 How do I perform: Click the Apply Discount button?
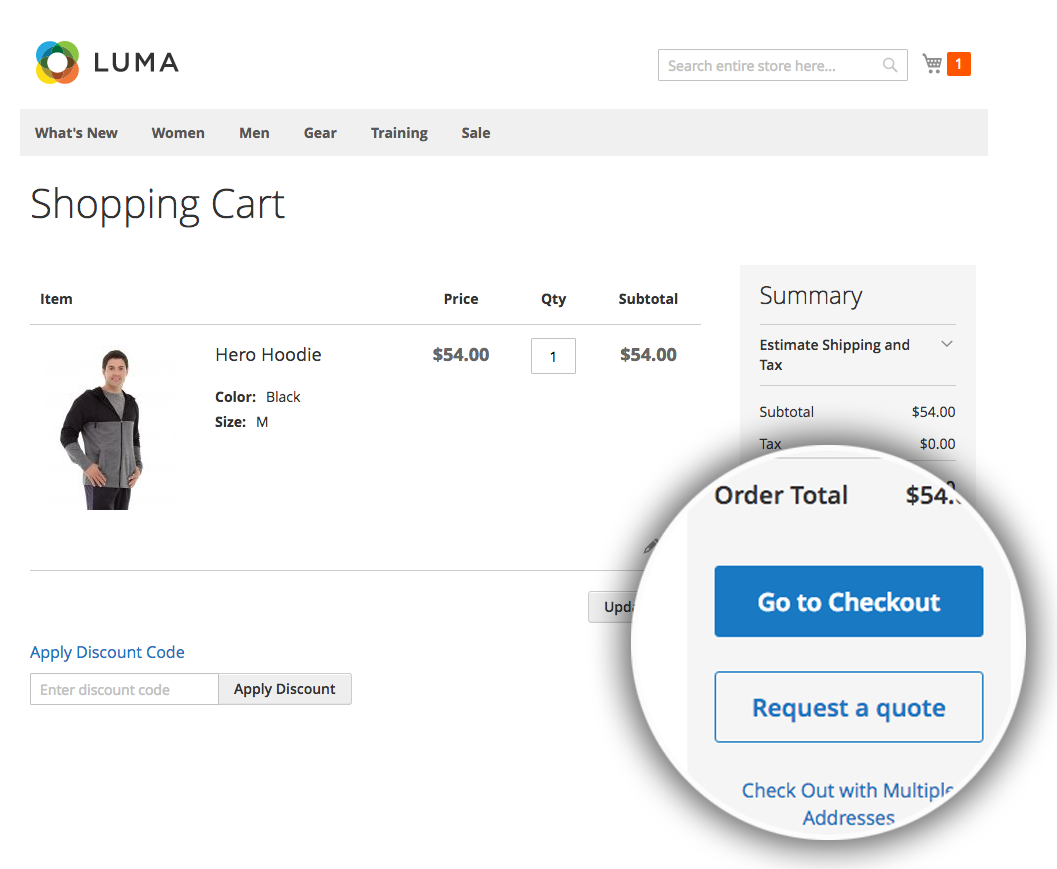coord(284,689)
